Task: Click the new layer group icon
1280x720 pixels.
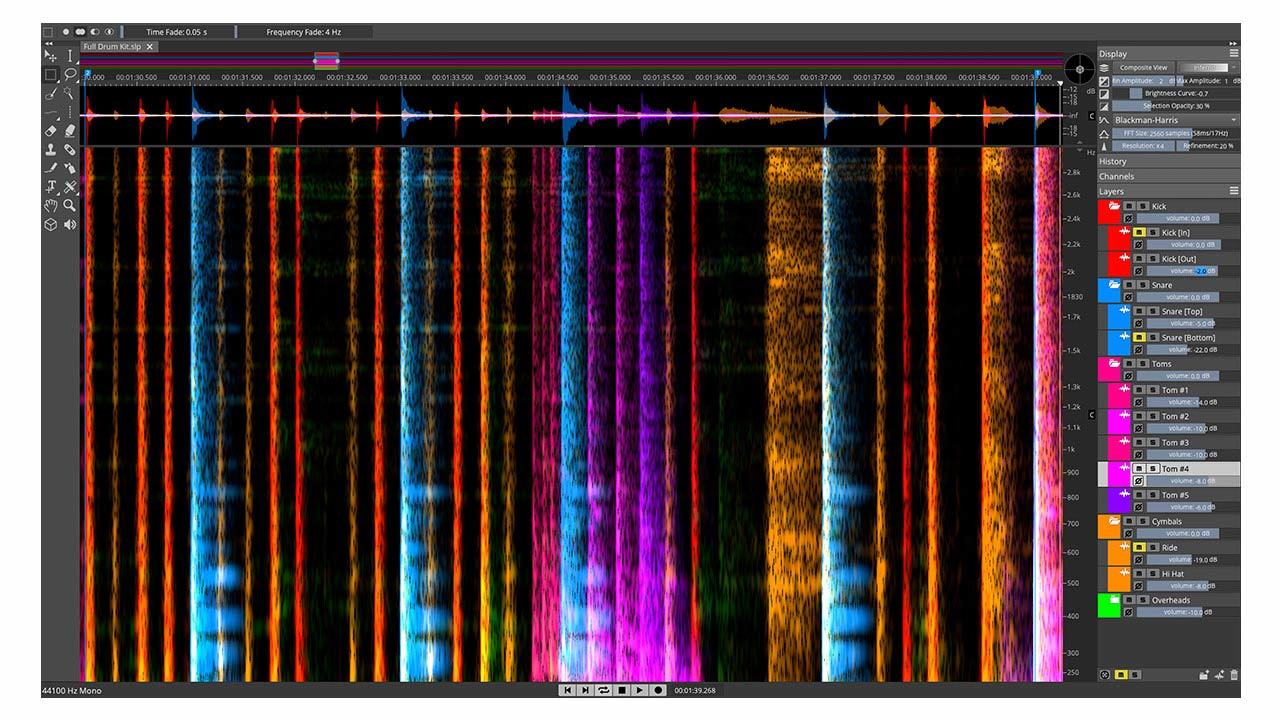Action: tap(1204, 675)
